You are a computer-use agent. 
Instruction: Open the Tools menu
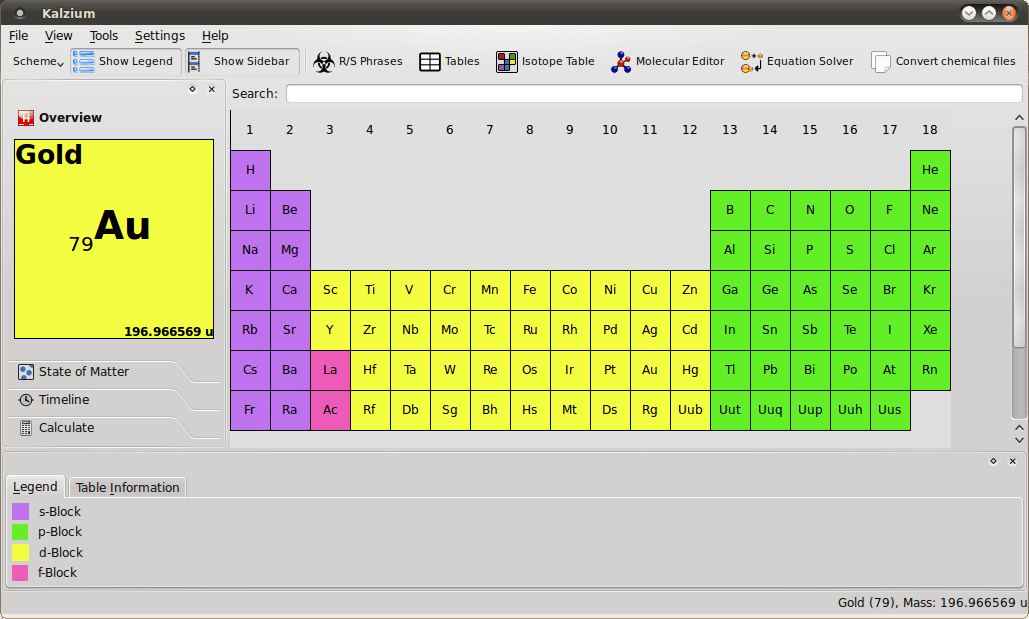pos(103,35)
